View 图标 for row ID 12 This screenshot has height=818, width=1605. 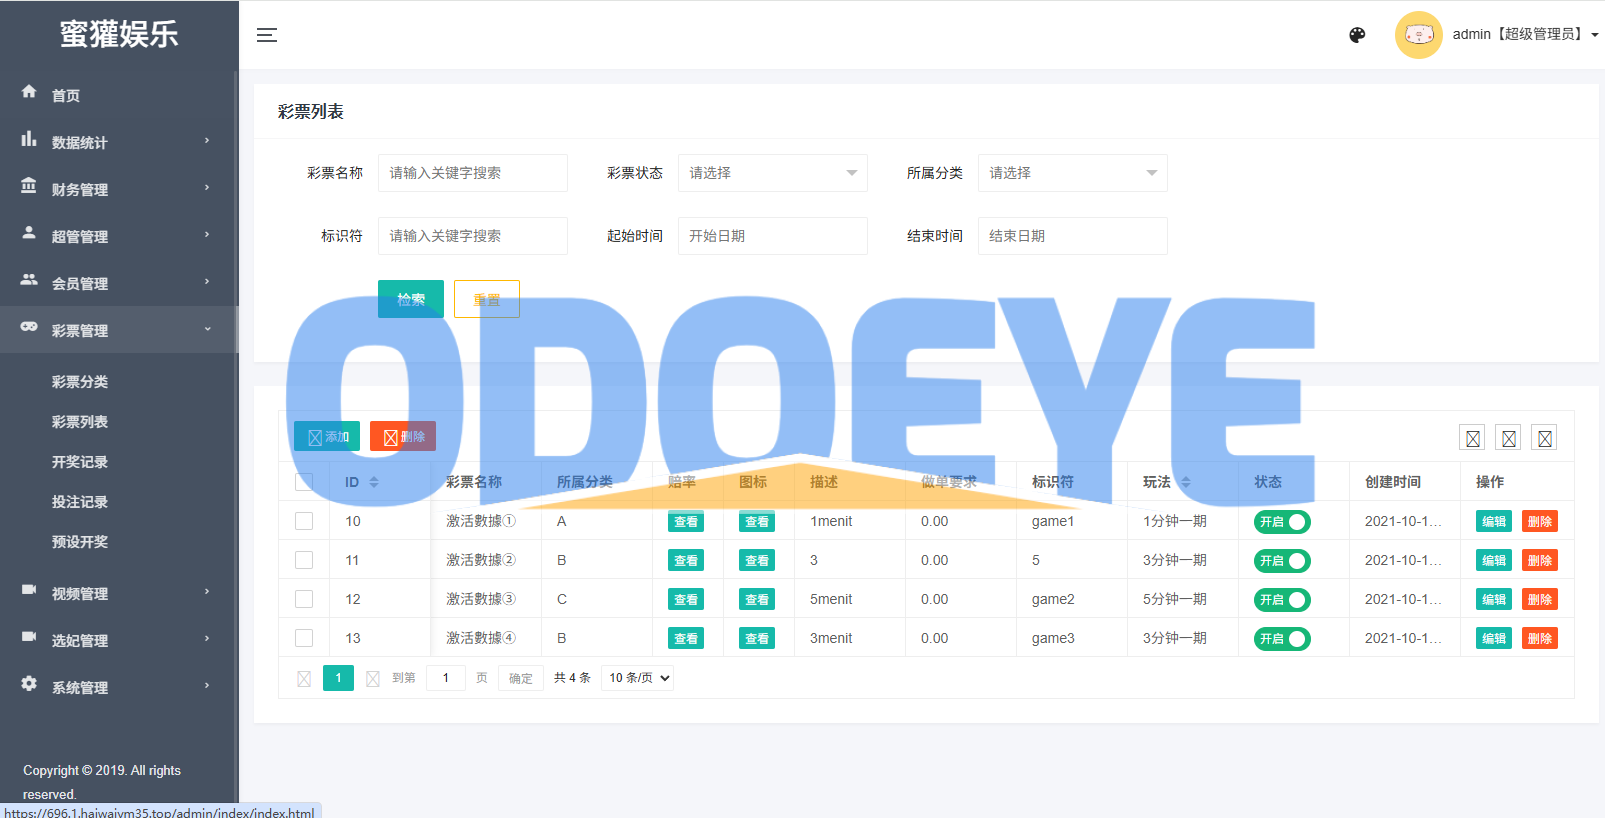tap(757, 599)
